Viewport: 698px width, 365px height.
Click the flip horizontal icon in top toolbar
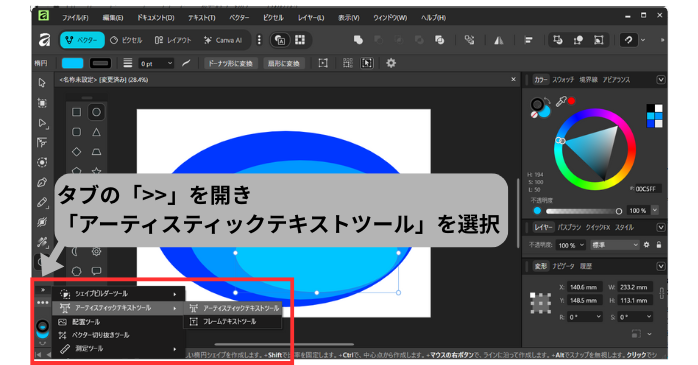tap(499, 41)
